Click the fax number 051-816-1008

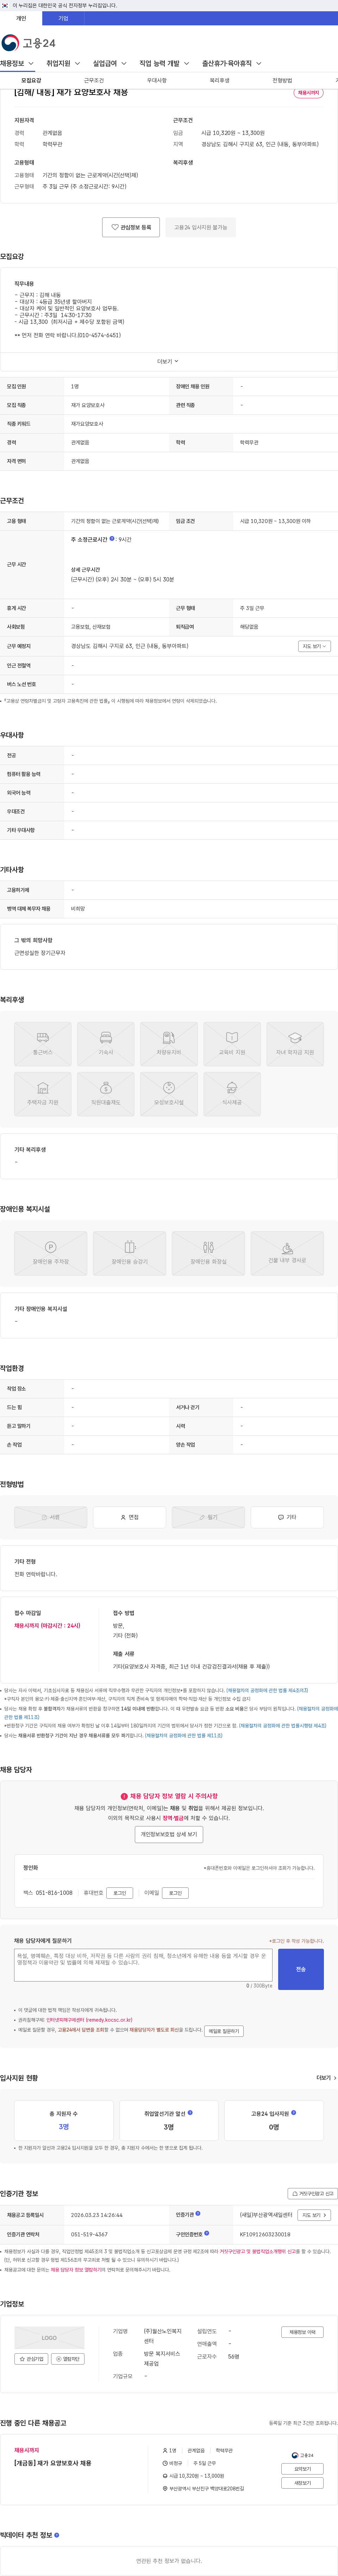click(x=53, y=1893)
